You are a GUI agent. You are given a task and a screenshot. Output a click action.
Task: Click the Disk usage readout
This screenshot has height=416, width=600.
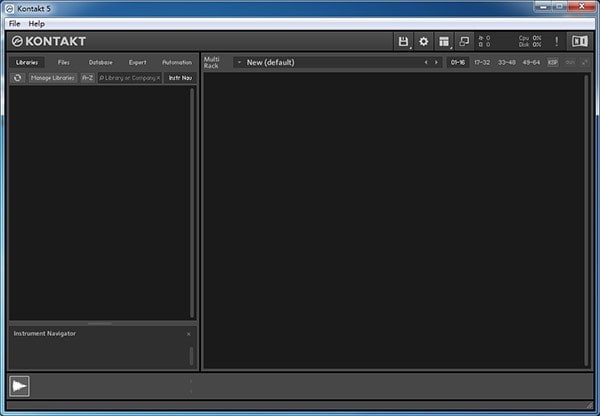tap(530, 45)
